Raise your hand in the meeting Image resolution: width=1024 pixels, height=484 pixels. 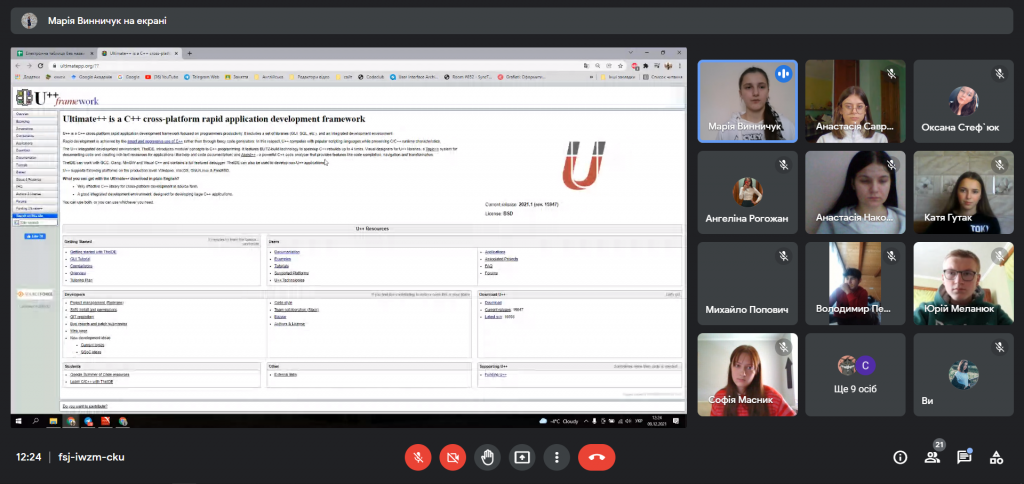click(487, 457)
